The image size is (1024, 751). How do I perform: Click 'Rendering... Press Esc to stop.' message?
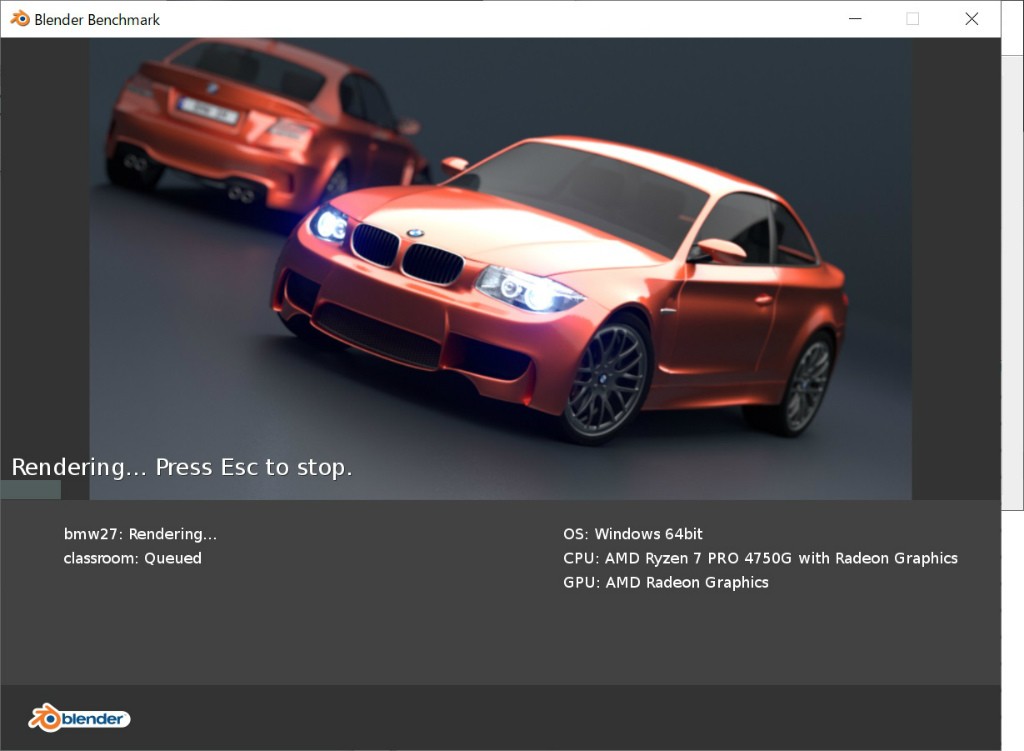[182, 468]
